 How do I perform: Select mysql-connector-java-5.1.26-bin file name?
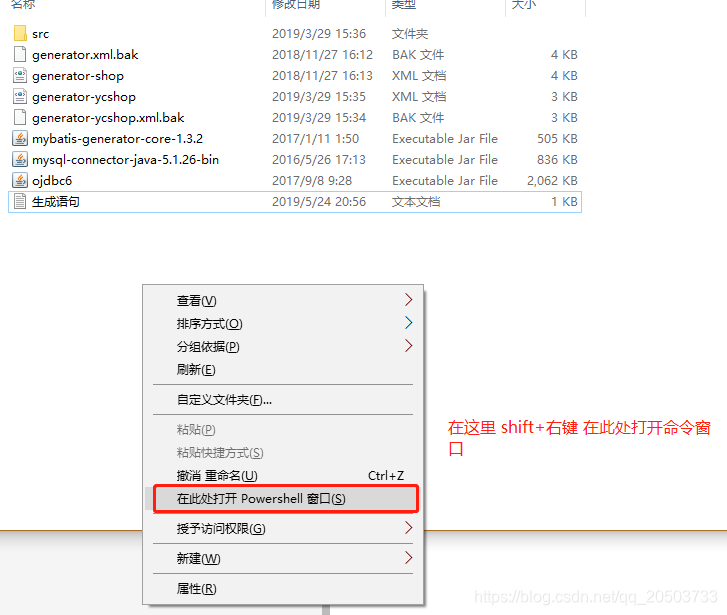[125, 160]
